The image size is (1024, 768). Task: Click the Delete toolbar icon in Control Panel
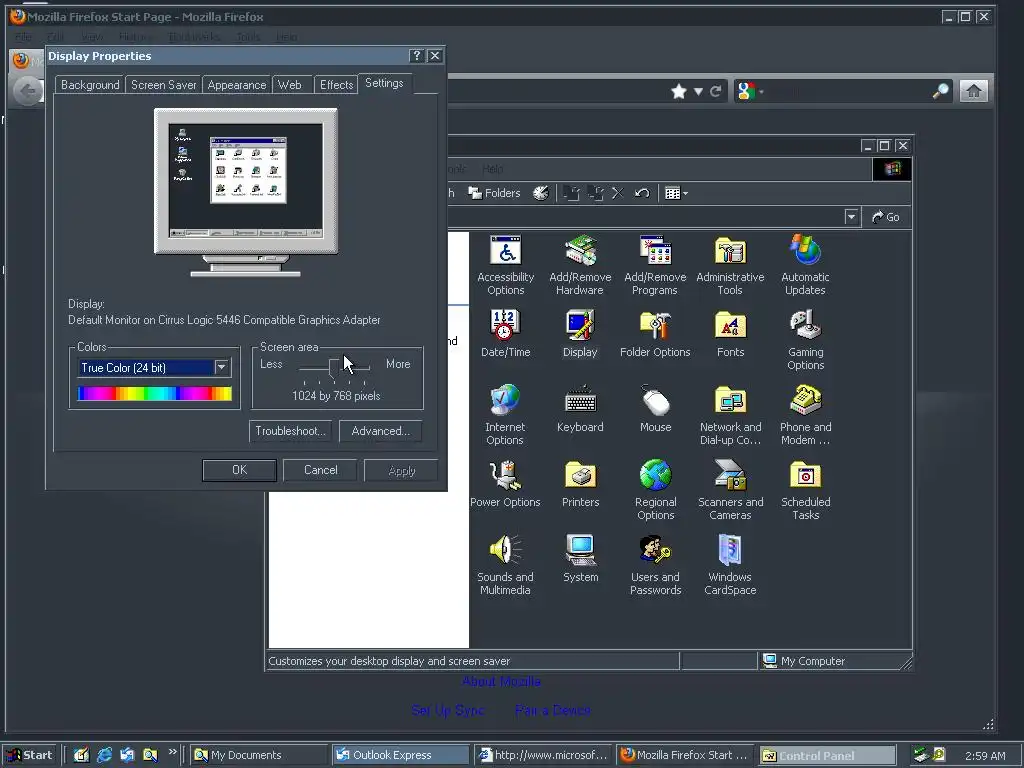coord(618,193)
